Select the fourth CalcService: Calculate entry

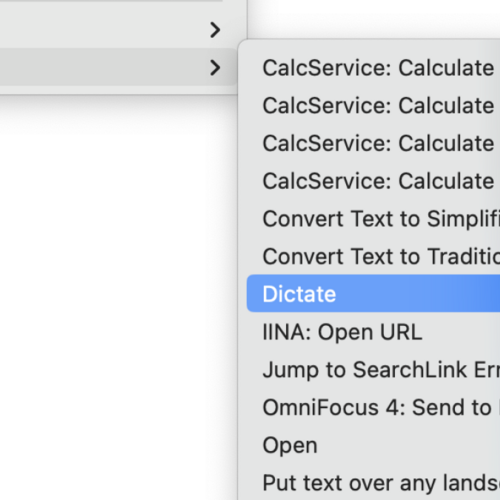coord(373,180)
